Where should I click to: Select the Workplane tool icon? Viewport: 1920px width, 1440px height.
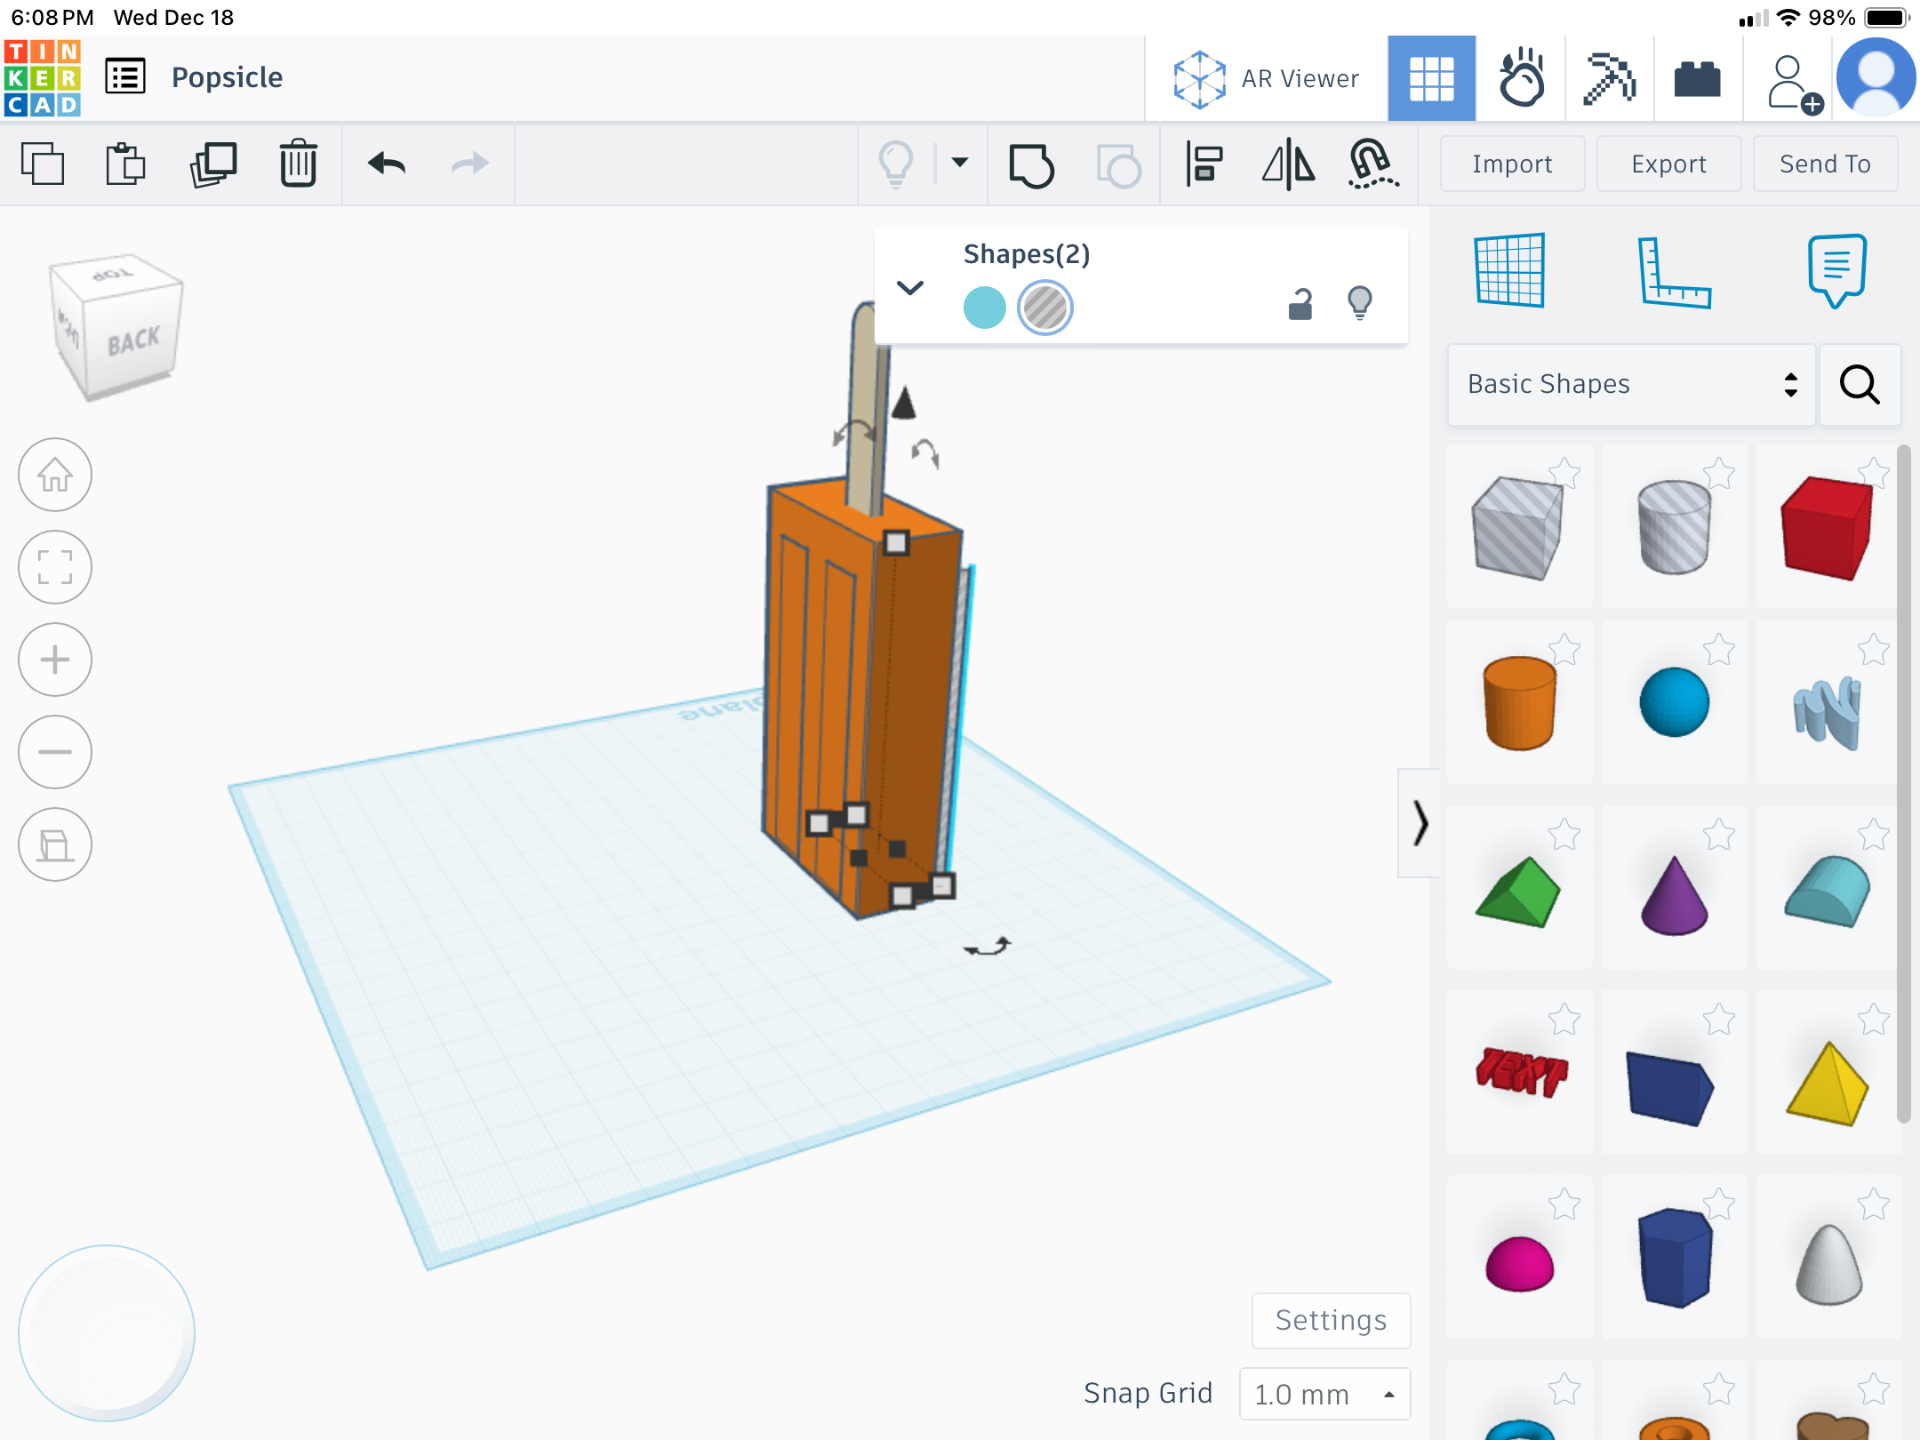click(1510, 270)
